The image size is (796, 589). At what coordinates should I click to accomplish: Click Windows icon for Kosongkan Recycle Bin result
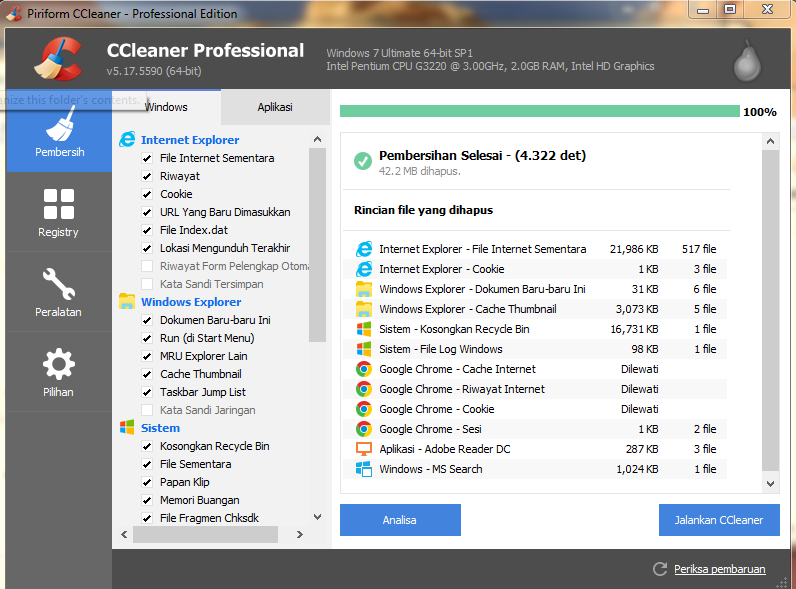364,329
